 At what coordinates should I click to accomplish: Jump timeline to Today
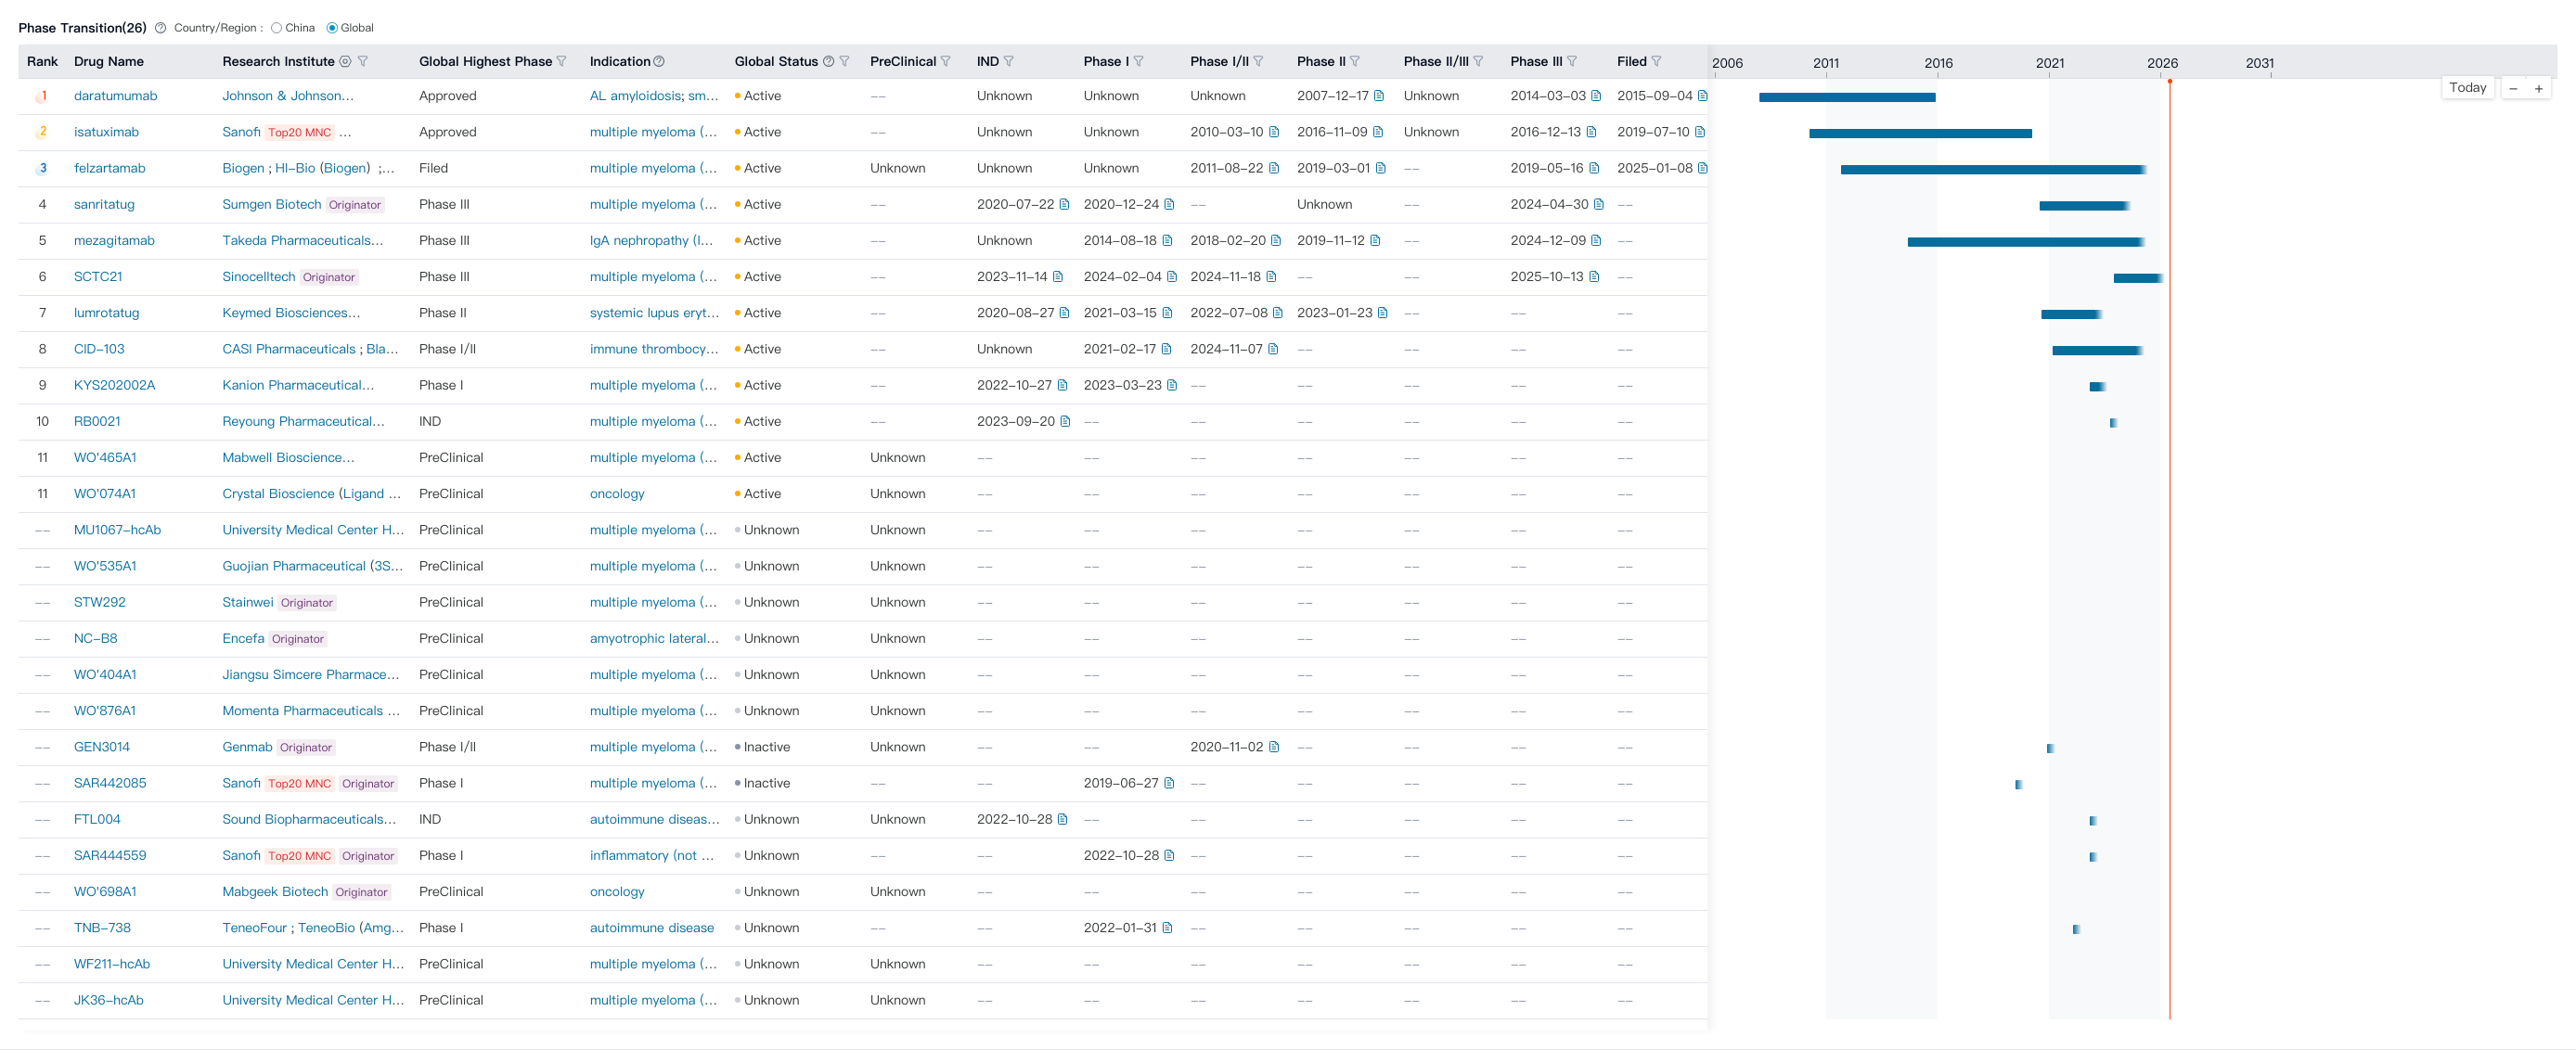pos(2467,88)
